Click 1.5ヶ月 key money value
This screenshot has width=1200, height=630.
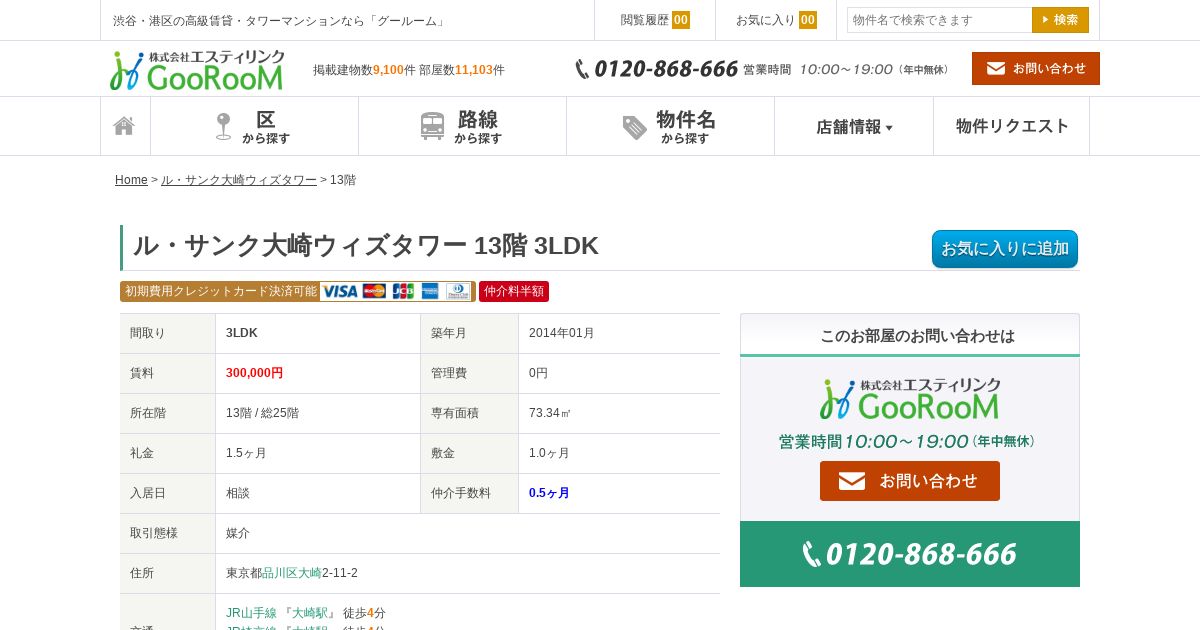(246, 453)
